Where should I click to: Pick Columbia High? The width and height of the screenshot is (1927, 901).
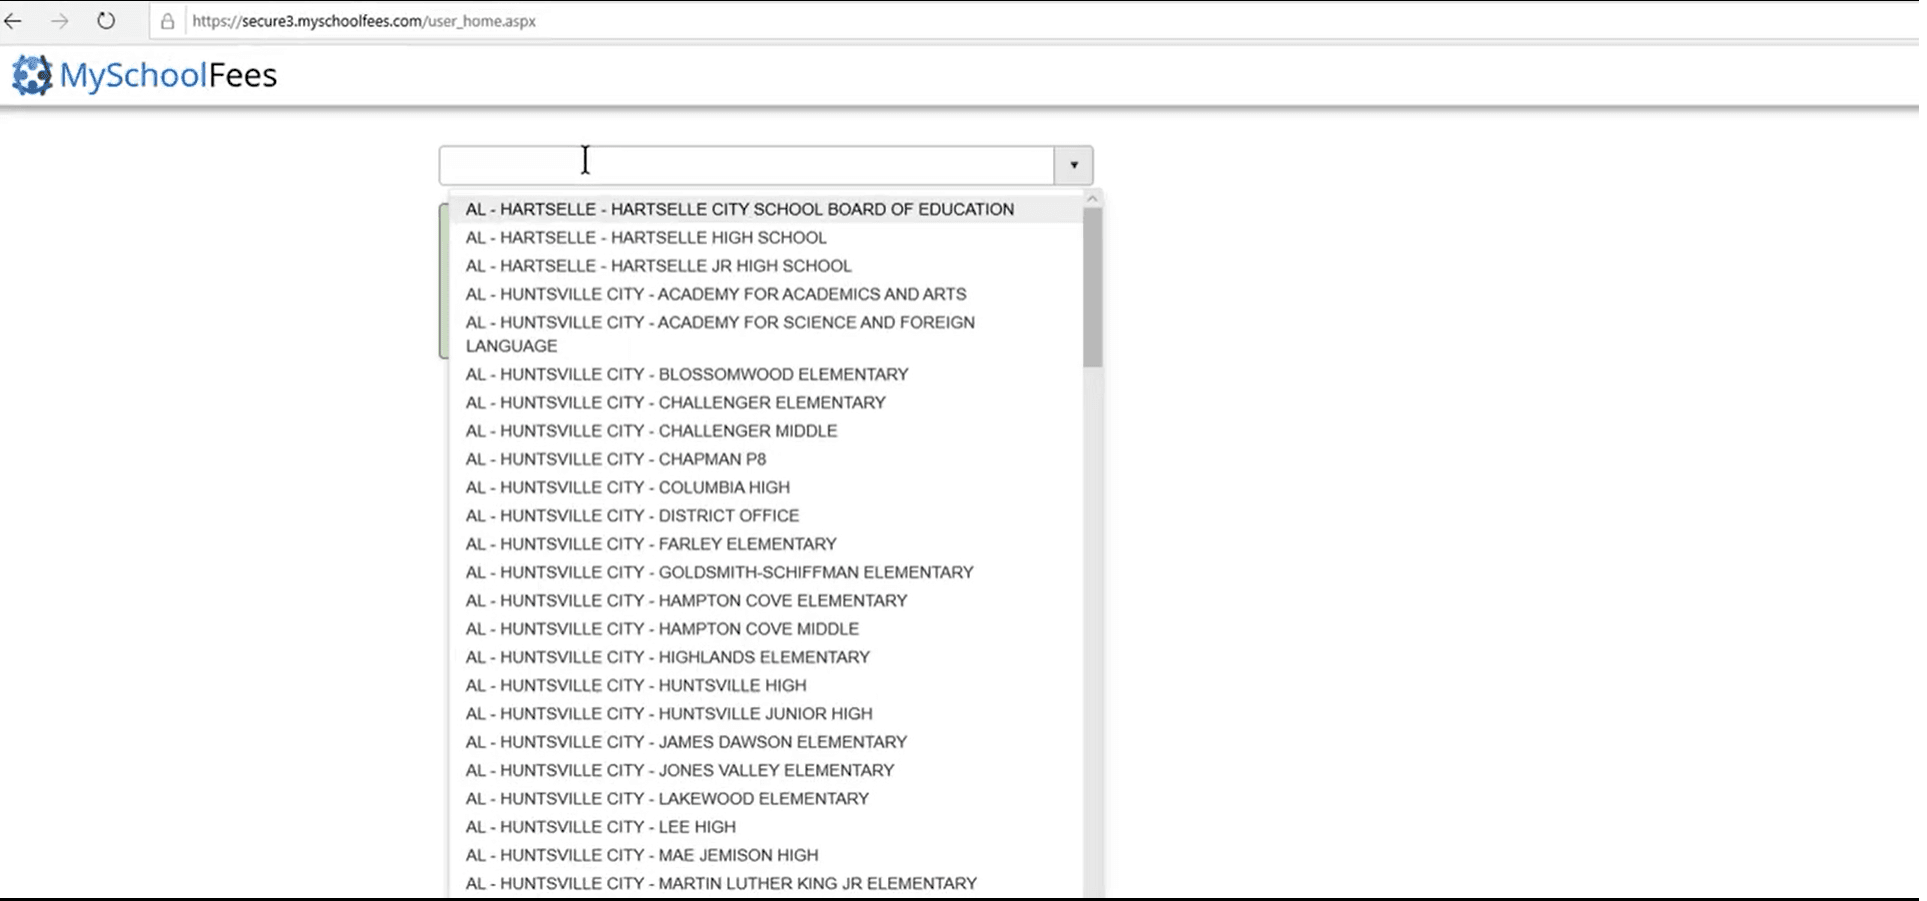point(766,487)
